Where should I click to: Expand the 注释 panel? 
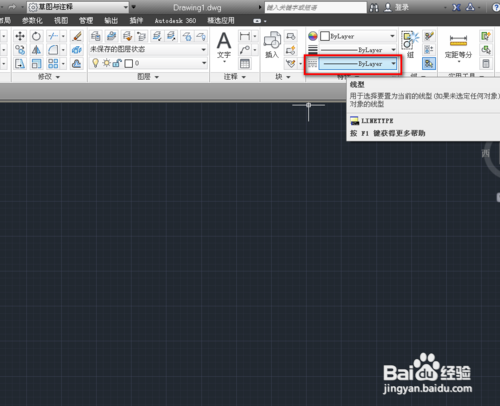(x=234, y=77)
